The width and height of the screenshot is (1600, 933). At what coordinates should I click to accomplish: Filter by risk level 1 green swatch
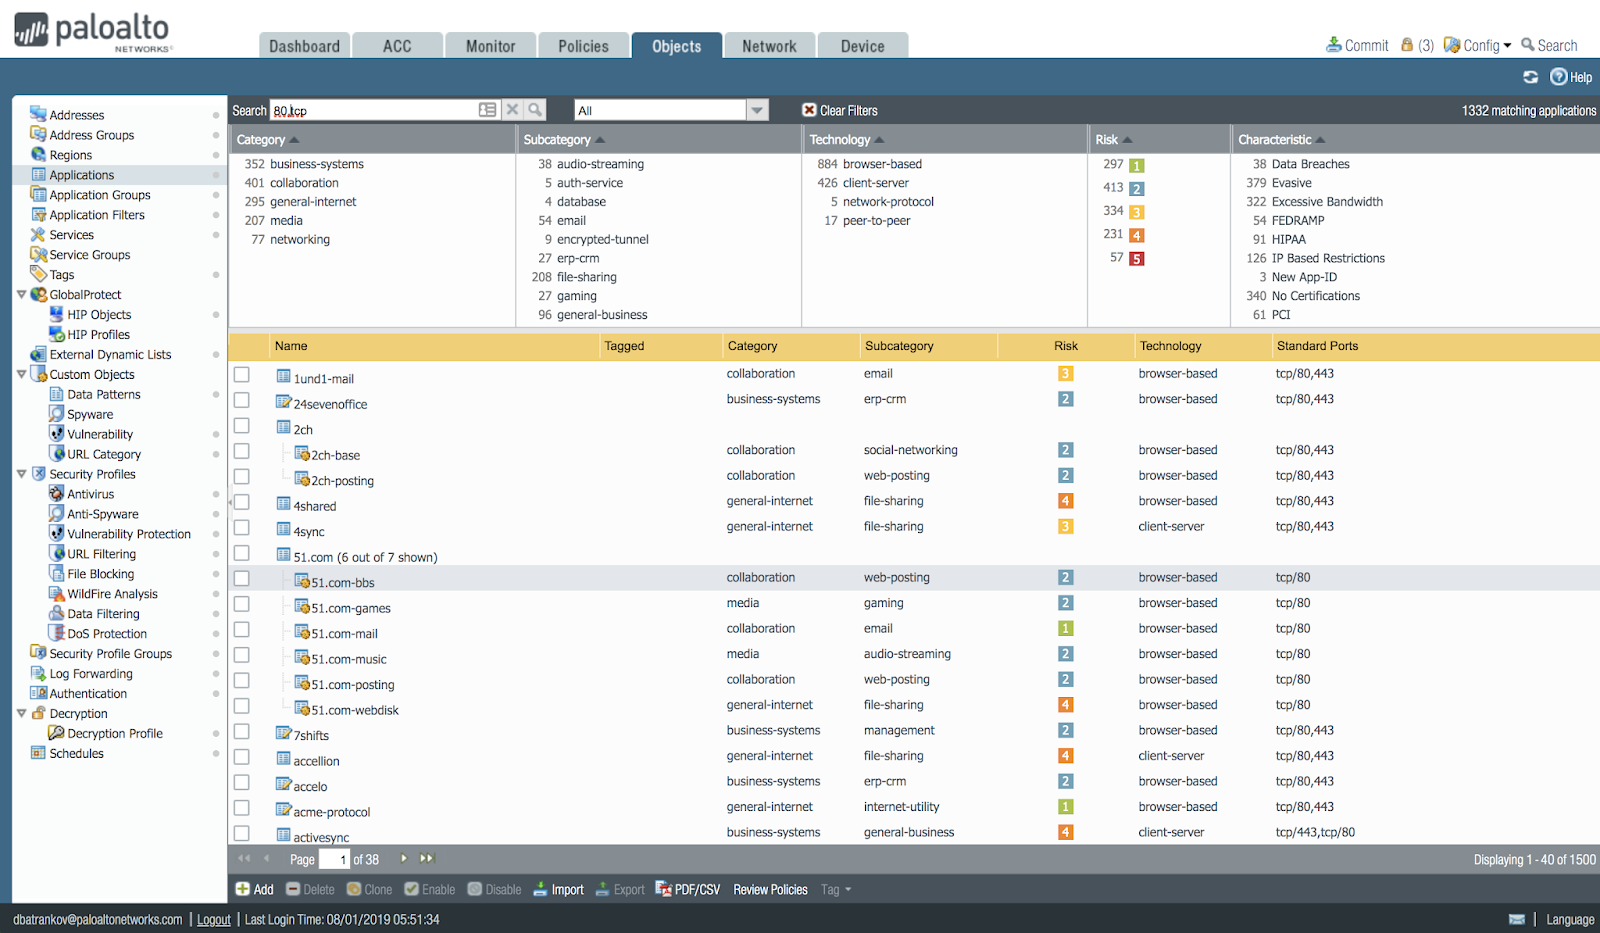pyautogui.click(x=1137, y=165)
